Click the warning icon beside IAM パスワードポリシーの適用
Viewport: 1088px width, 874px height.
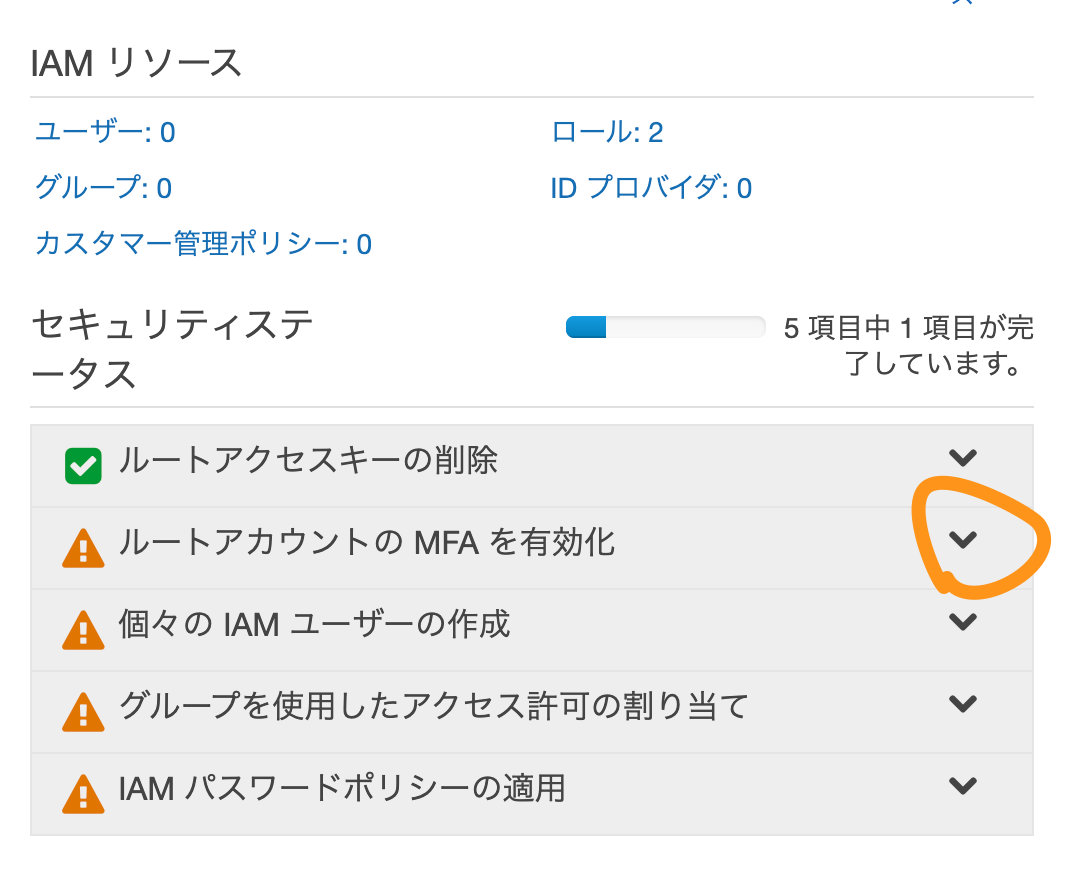coord(83,794)
